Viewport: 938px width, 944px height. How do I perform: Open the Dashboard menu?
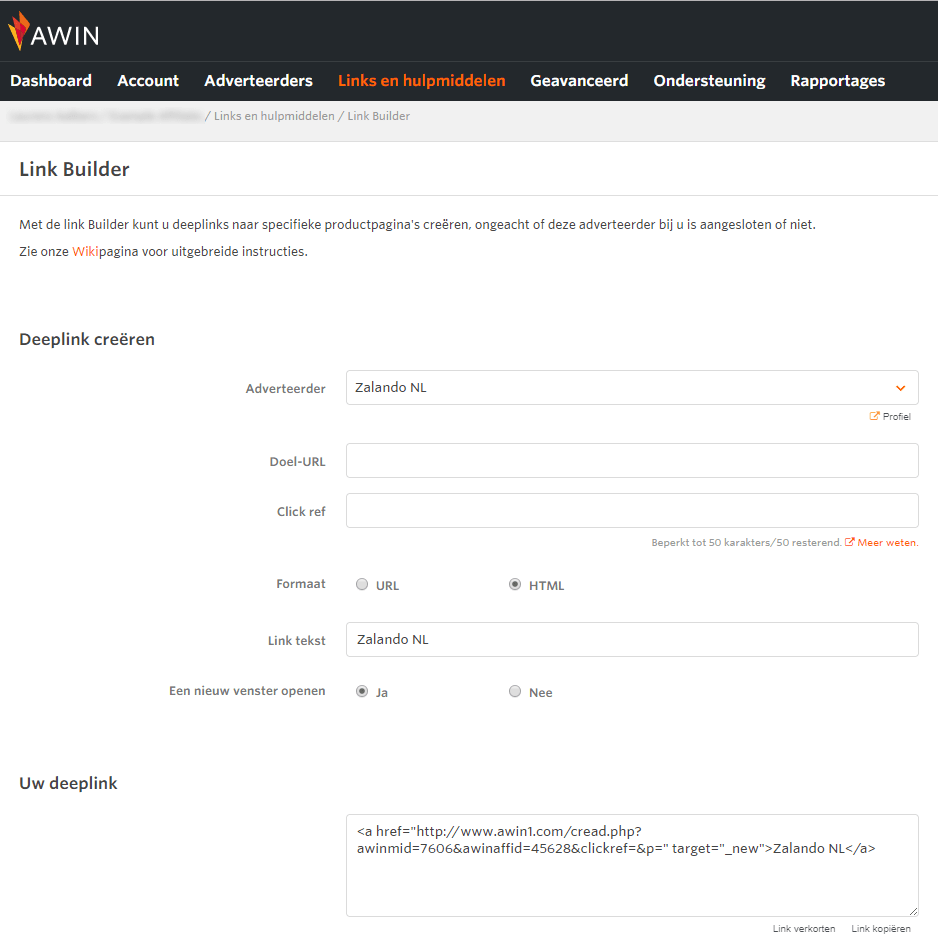(51, 81)
